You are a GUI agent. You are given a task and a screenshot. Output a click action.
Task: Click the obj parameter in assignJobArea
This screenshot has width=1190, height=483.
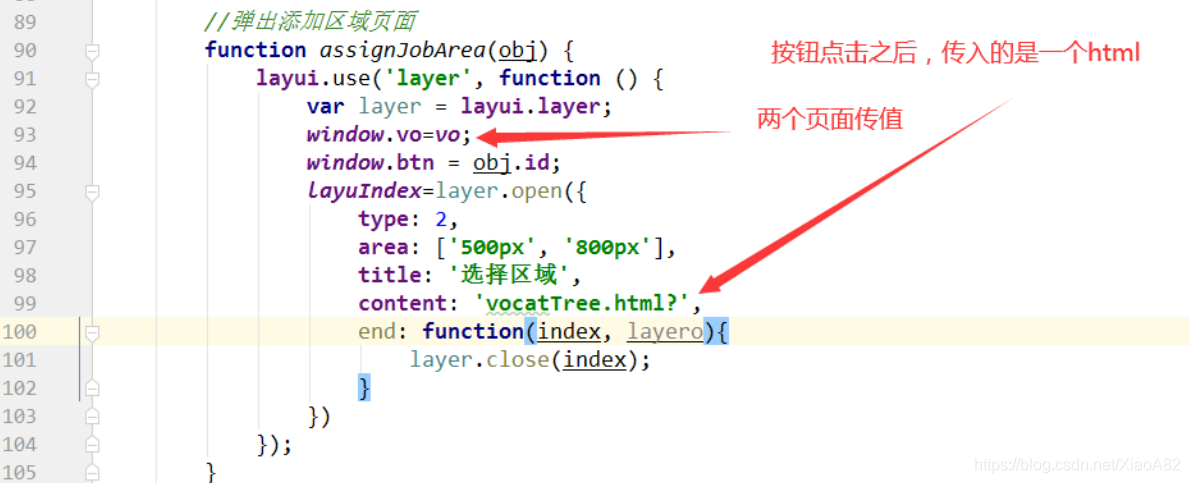coord(512,51)
